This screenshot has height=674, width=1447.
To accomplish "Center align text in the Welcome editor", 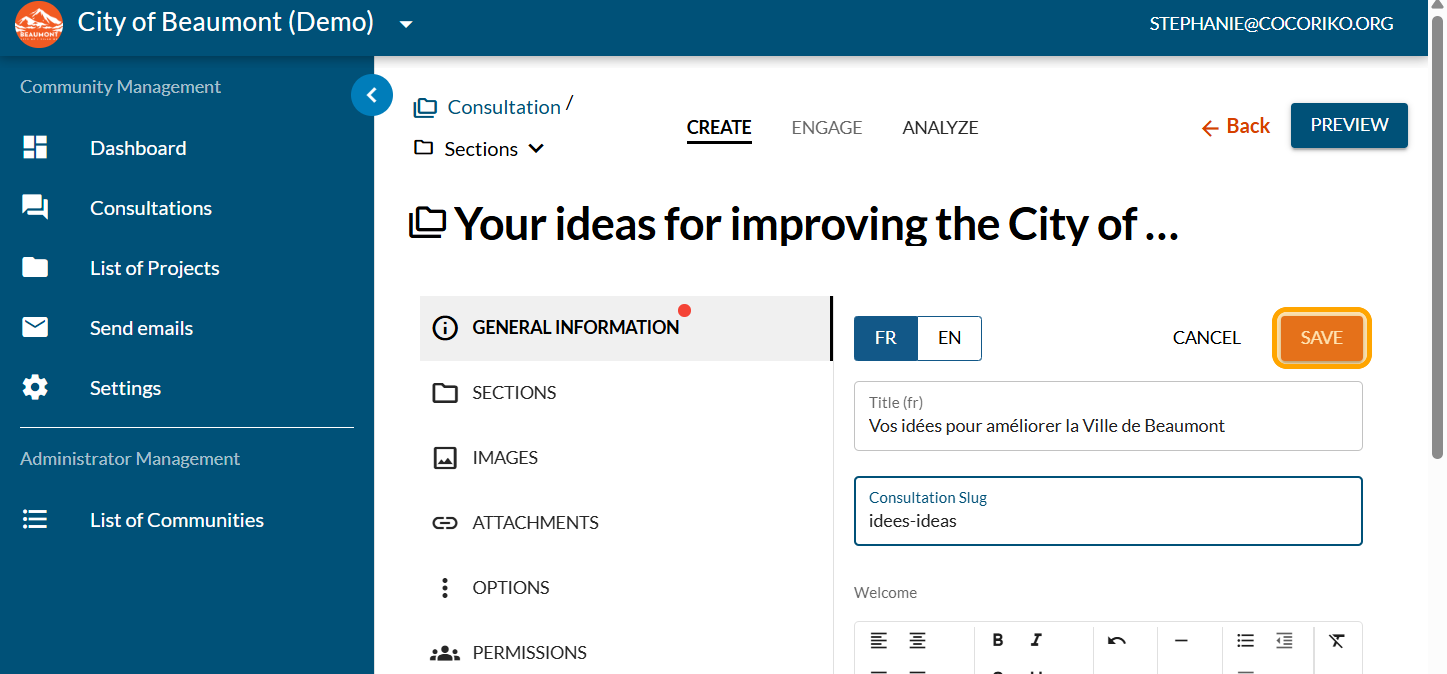I will 917,640.
